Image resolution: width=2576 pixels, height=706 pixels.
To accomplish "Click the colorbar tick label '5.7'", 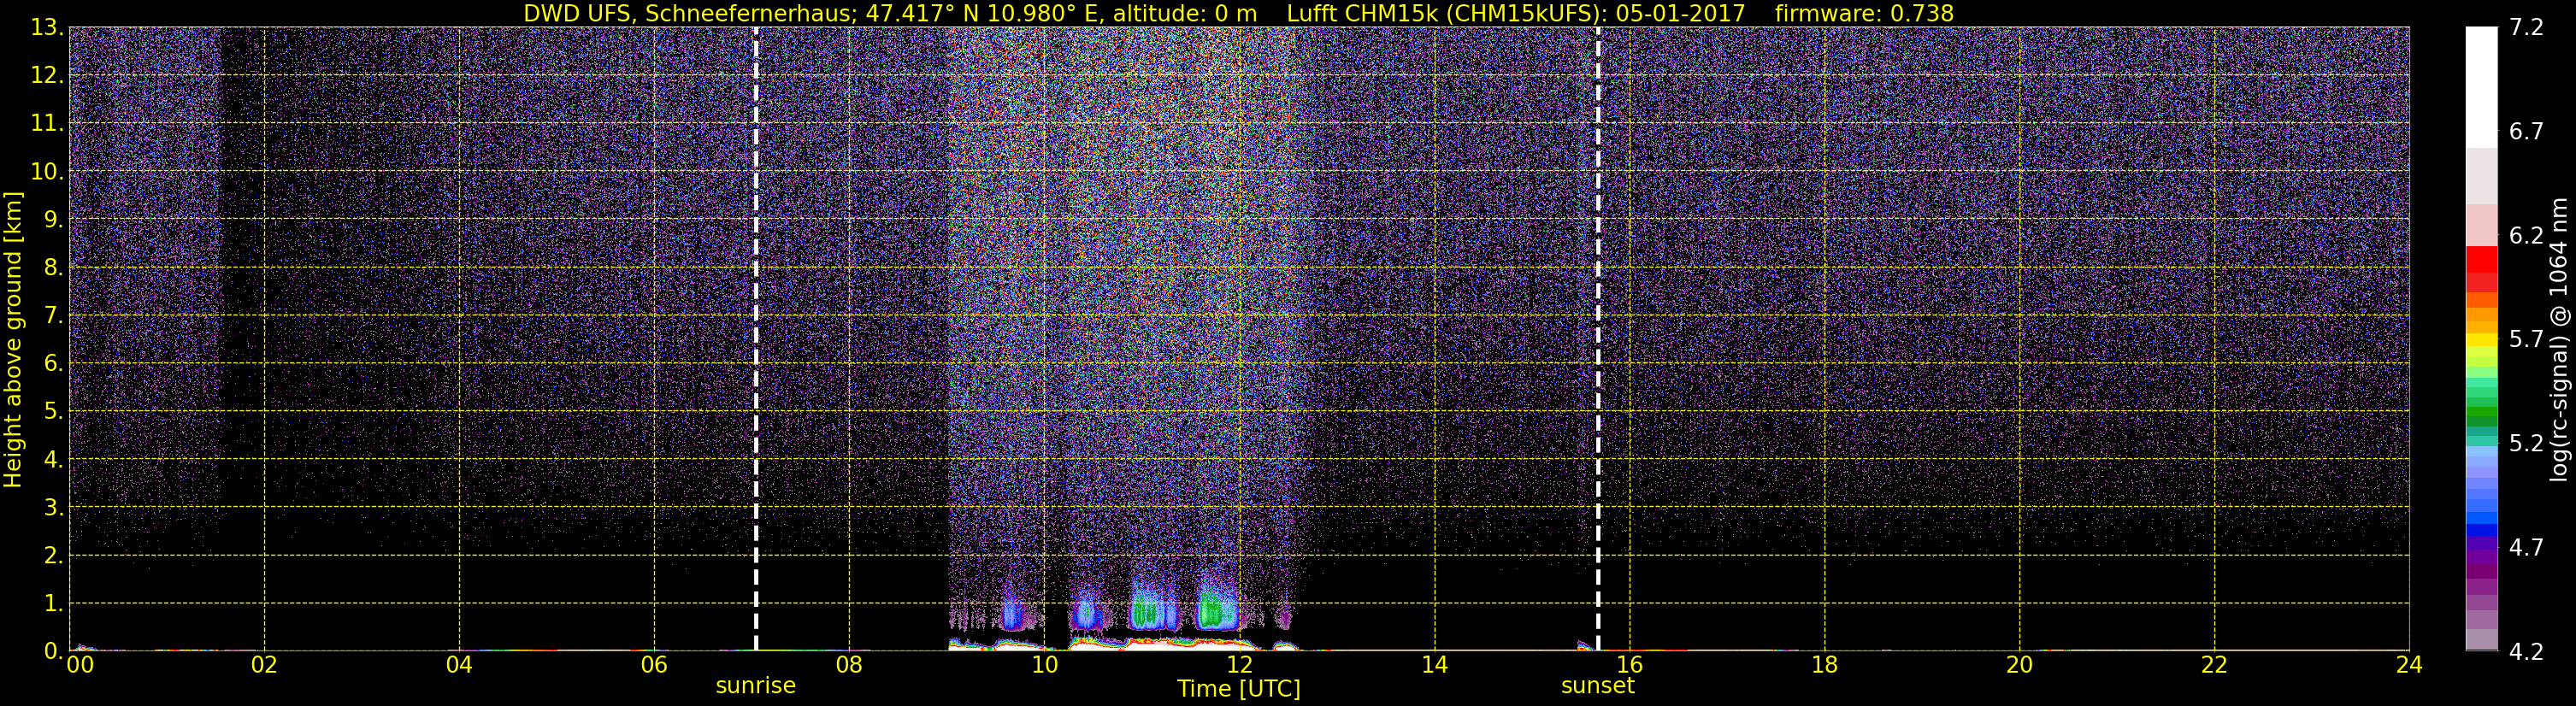I will [x=2526, y=339].
